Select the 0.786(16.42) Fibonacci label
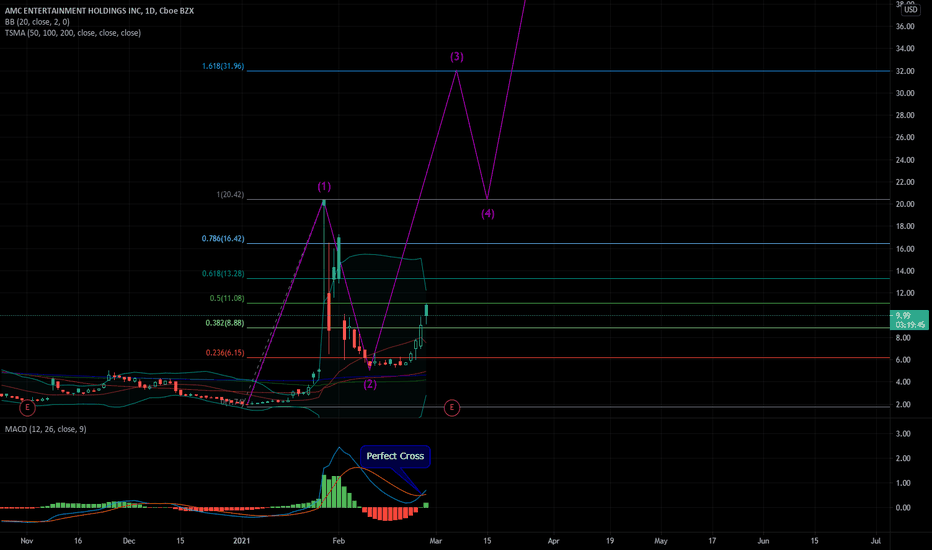This screenshot has width=932, height=550. point(223,238)
